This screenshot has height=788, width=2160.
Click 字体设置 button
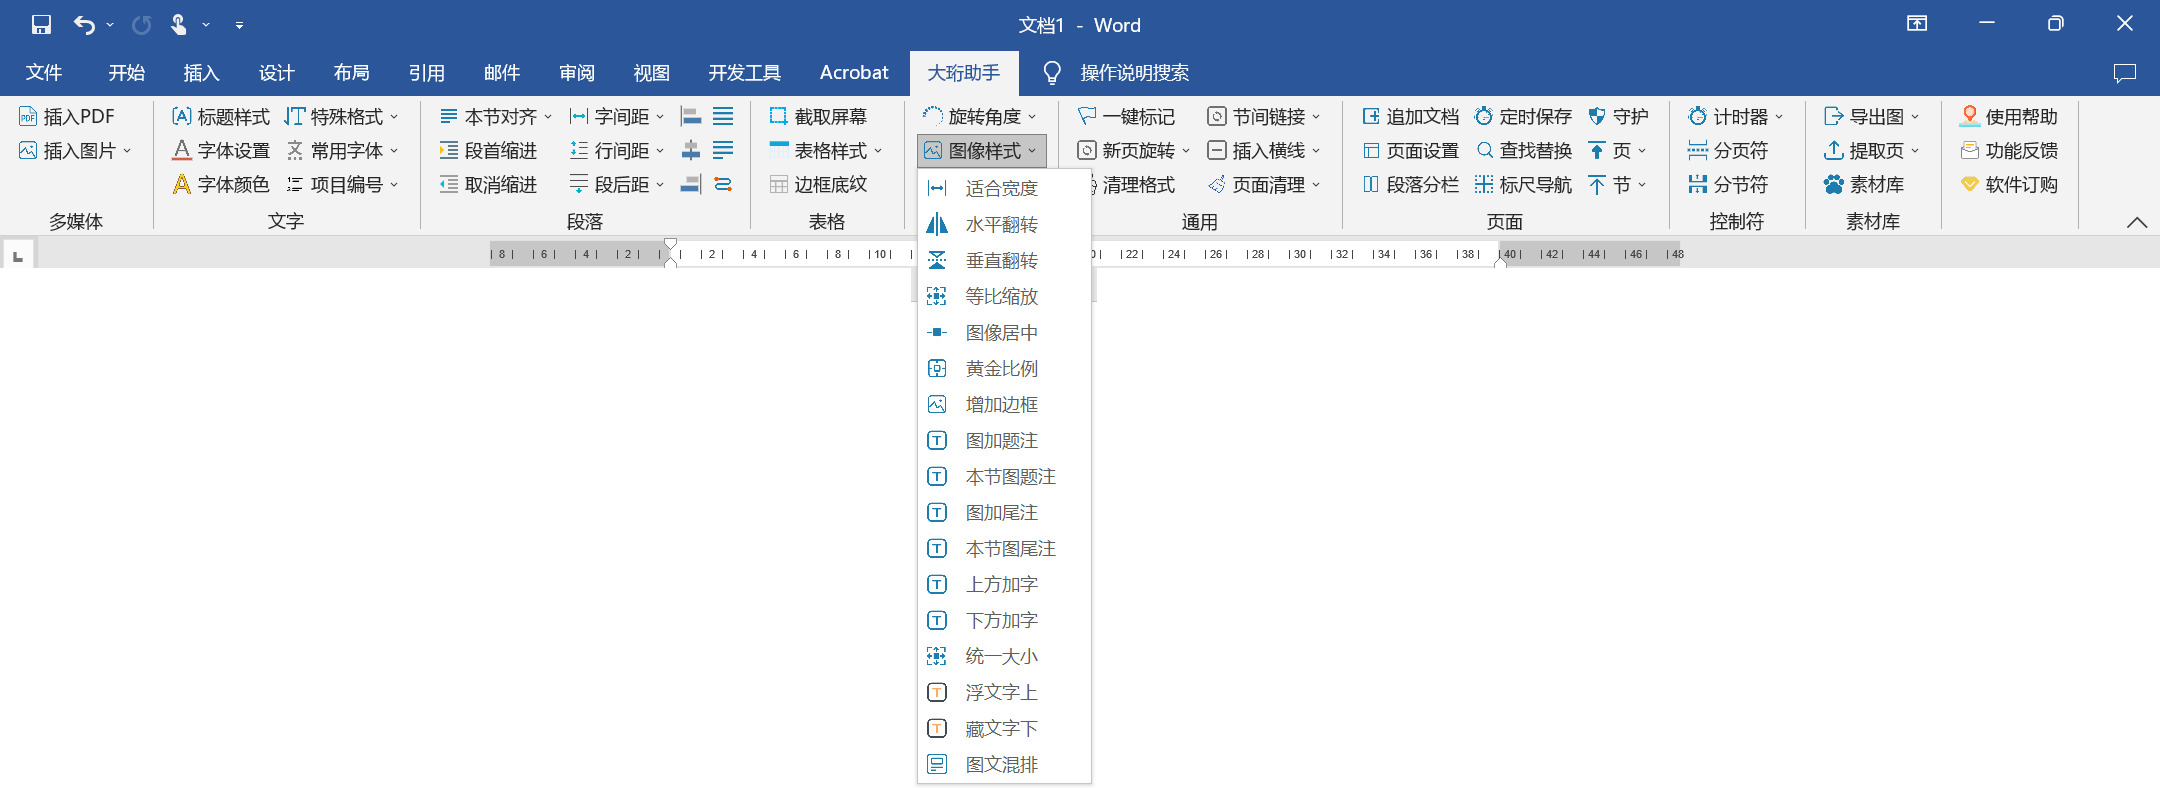coord(221,151)
